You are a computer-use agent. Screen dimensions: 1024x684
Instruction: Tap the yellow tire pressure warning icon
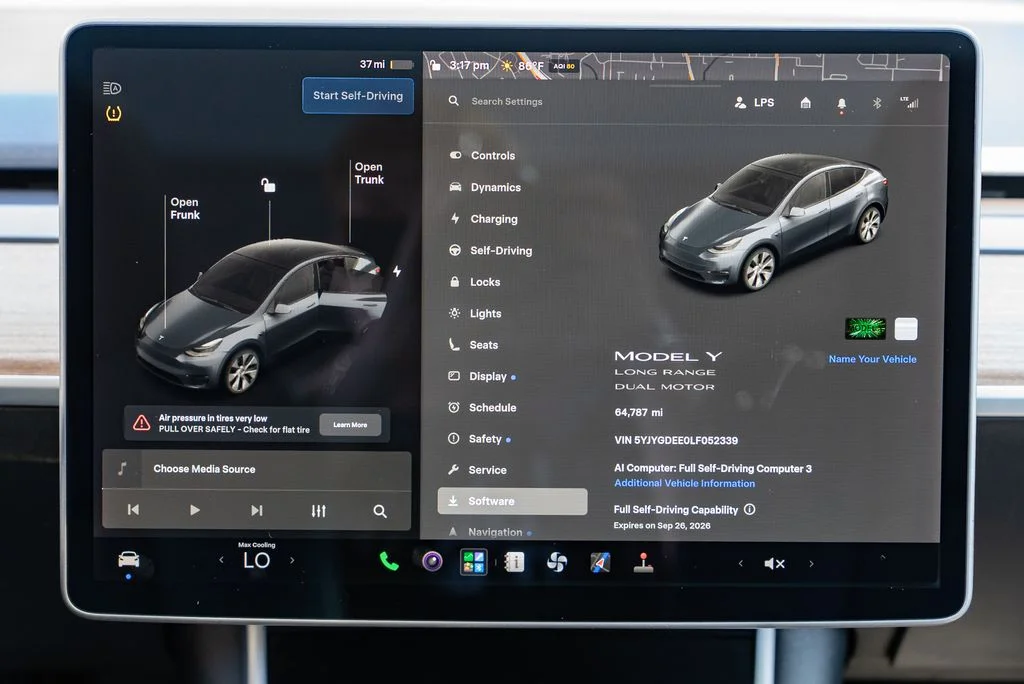114,114
